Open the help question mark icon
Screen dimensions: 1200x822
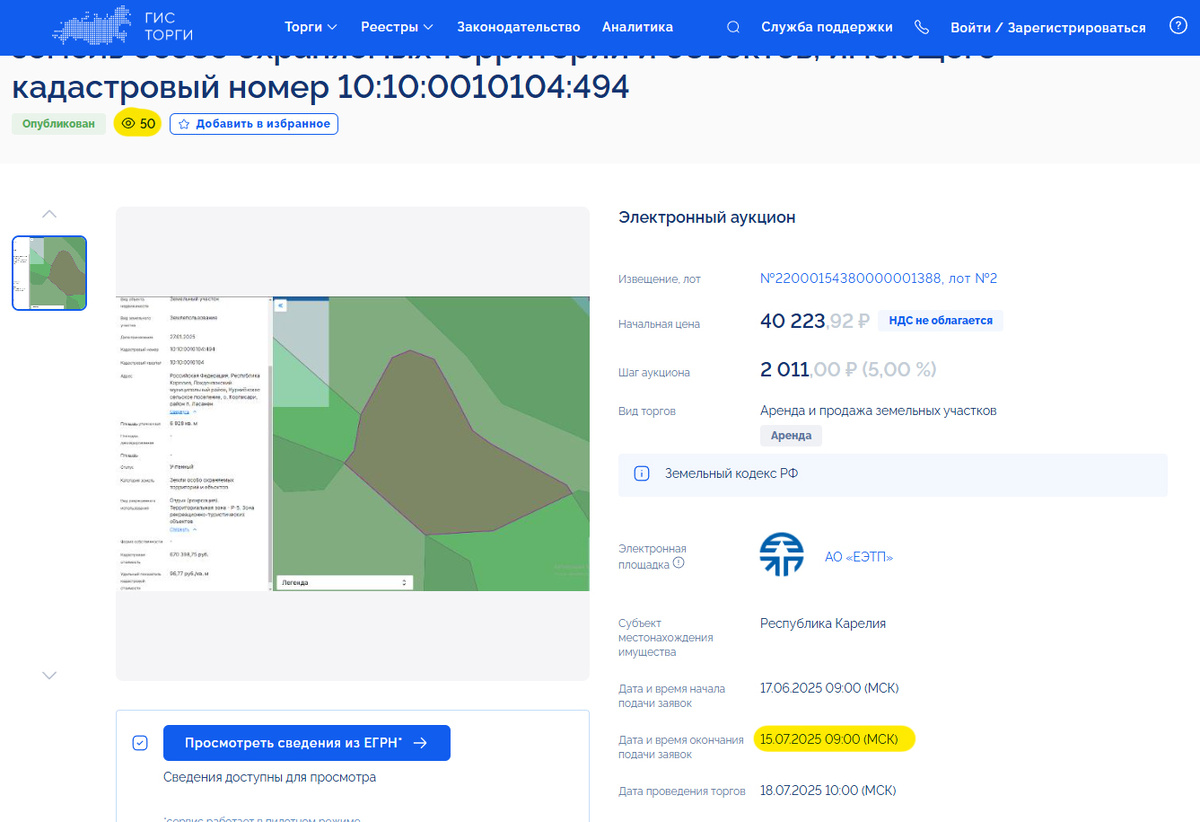point(1178,27)
